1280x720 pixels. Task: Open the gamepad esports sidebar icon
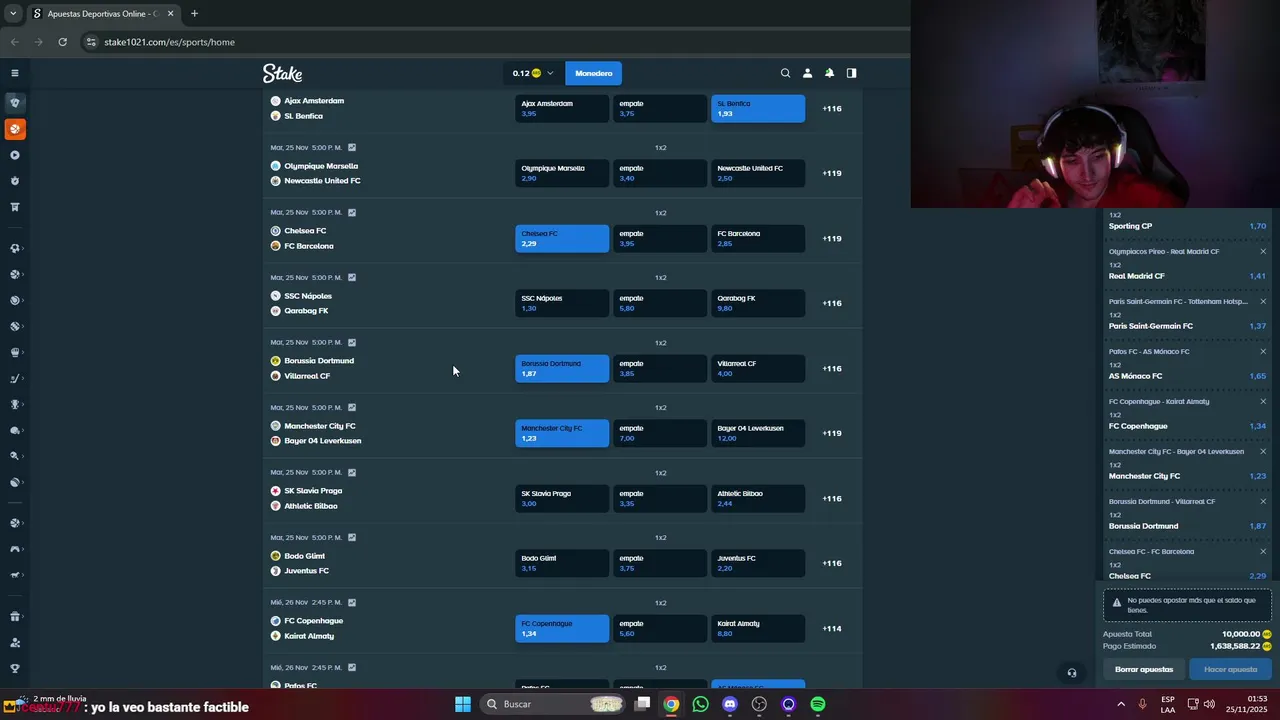click(x=14, y=549)
